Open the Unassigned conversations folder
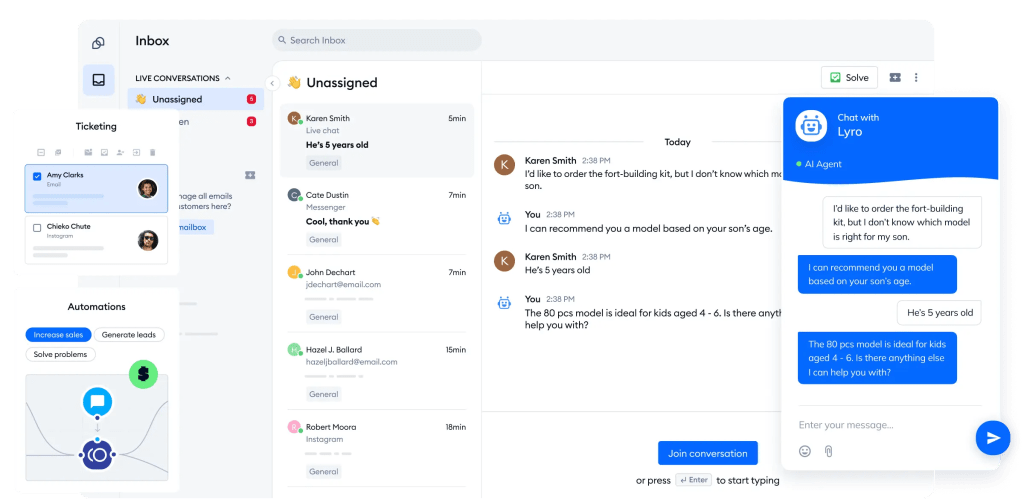The image size is (1024, 499). coord(178,99)
